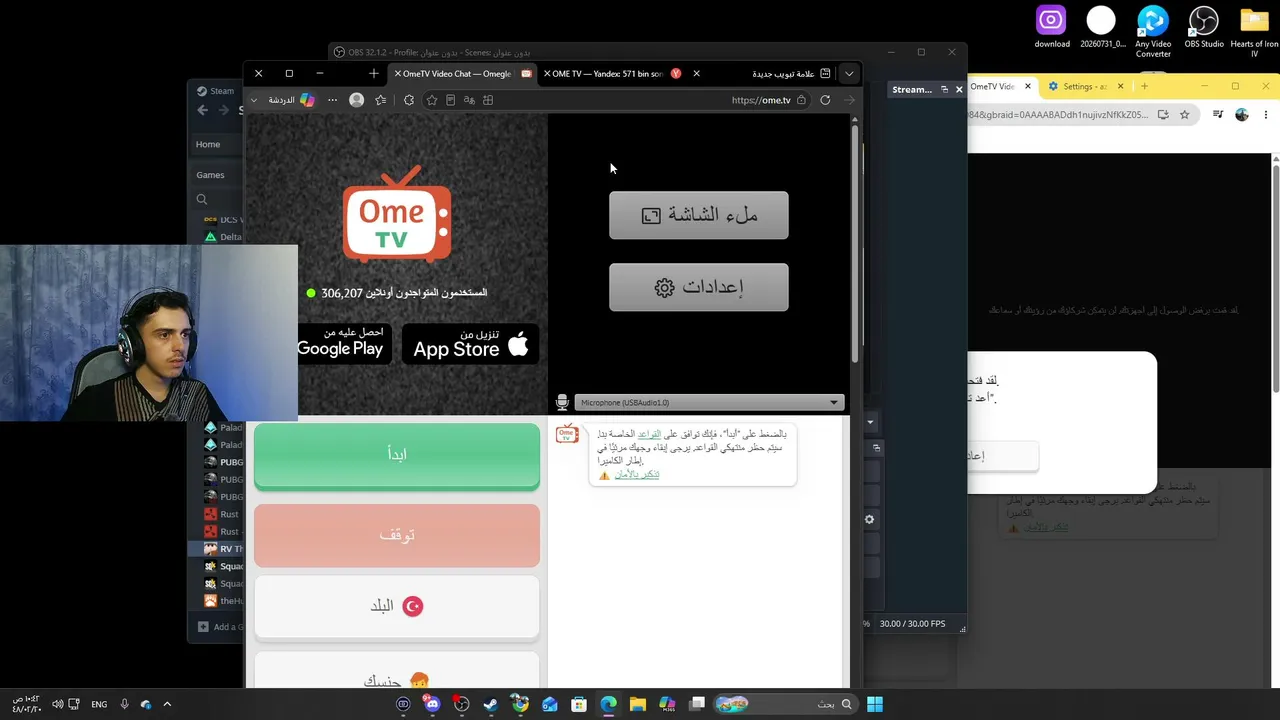
Task: Open the Steam menu in Steam window
Action: click(216, 91)
